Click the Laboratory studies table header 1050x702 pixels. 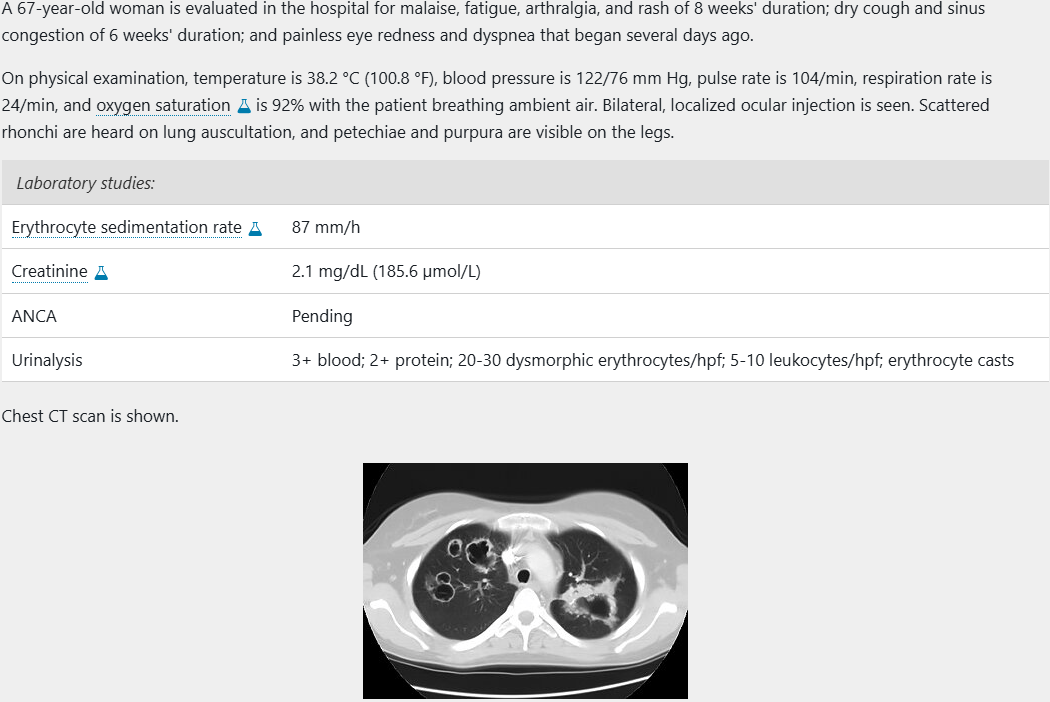[85, 183]
